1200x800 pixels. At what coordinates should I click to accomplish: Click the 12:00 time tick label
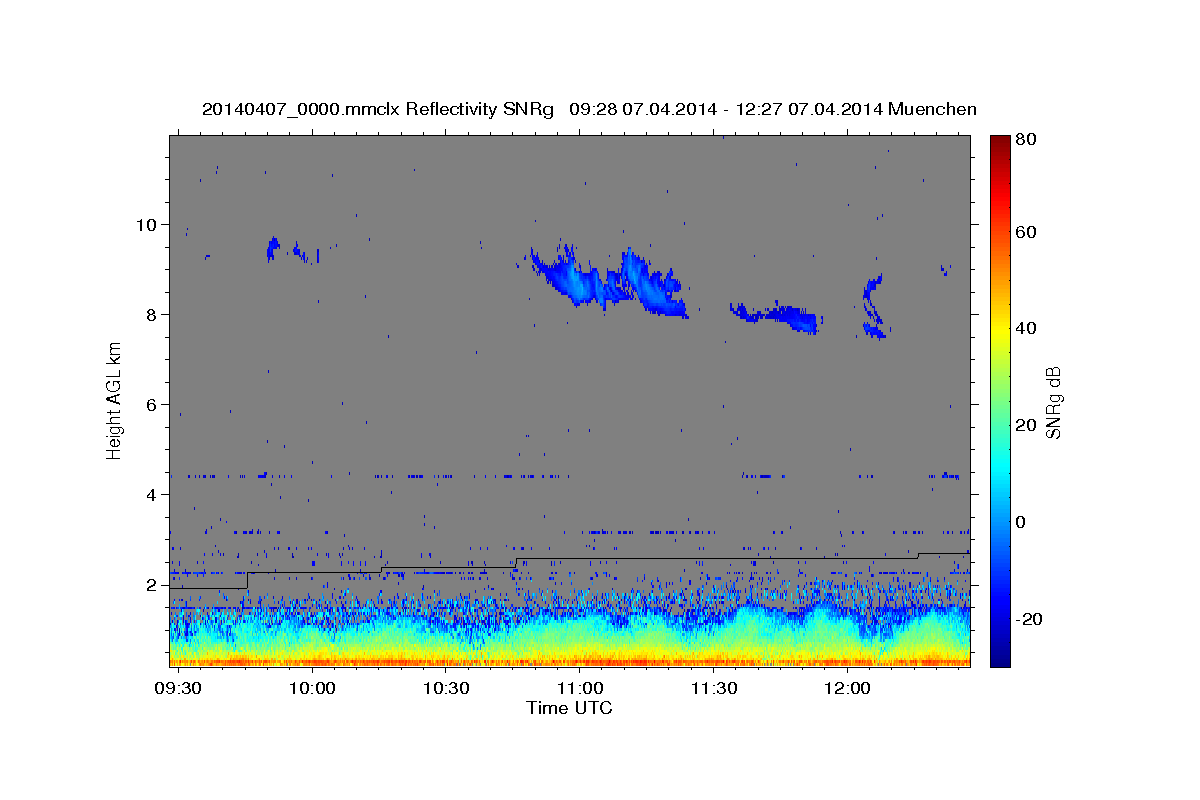tap(847, 690)
